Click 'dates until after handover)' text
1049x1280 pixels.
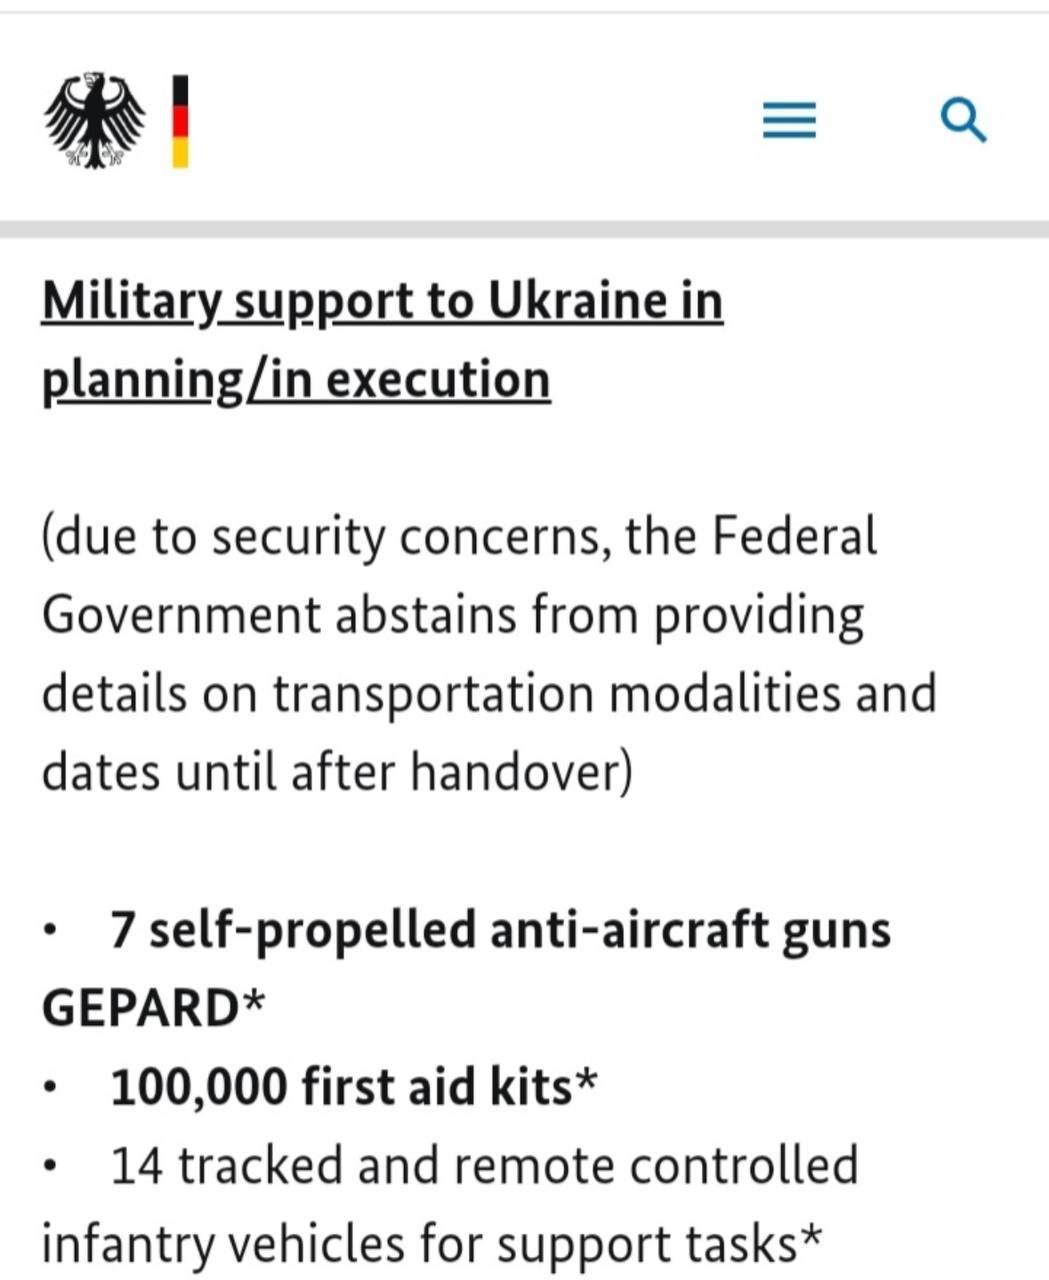pyautogui.click(x=337, y=772)
